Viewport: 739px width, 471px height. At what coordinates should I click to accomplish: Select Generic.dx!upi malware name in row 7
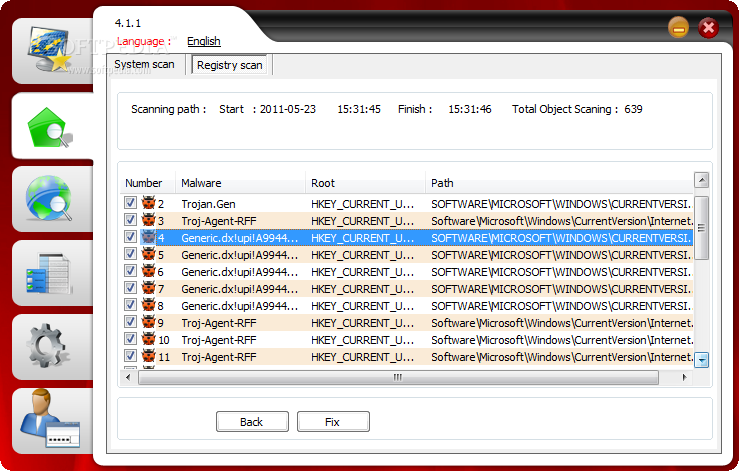[x=239, y=289]
